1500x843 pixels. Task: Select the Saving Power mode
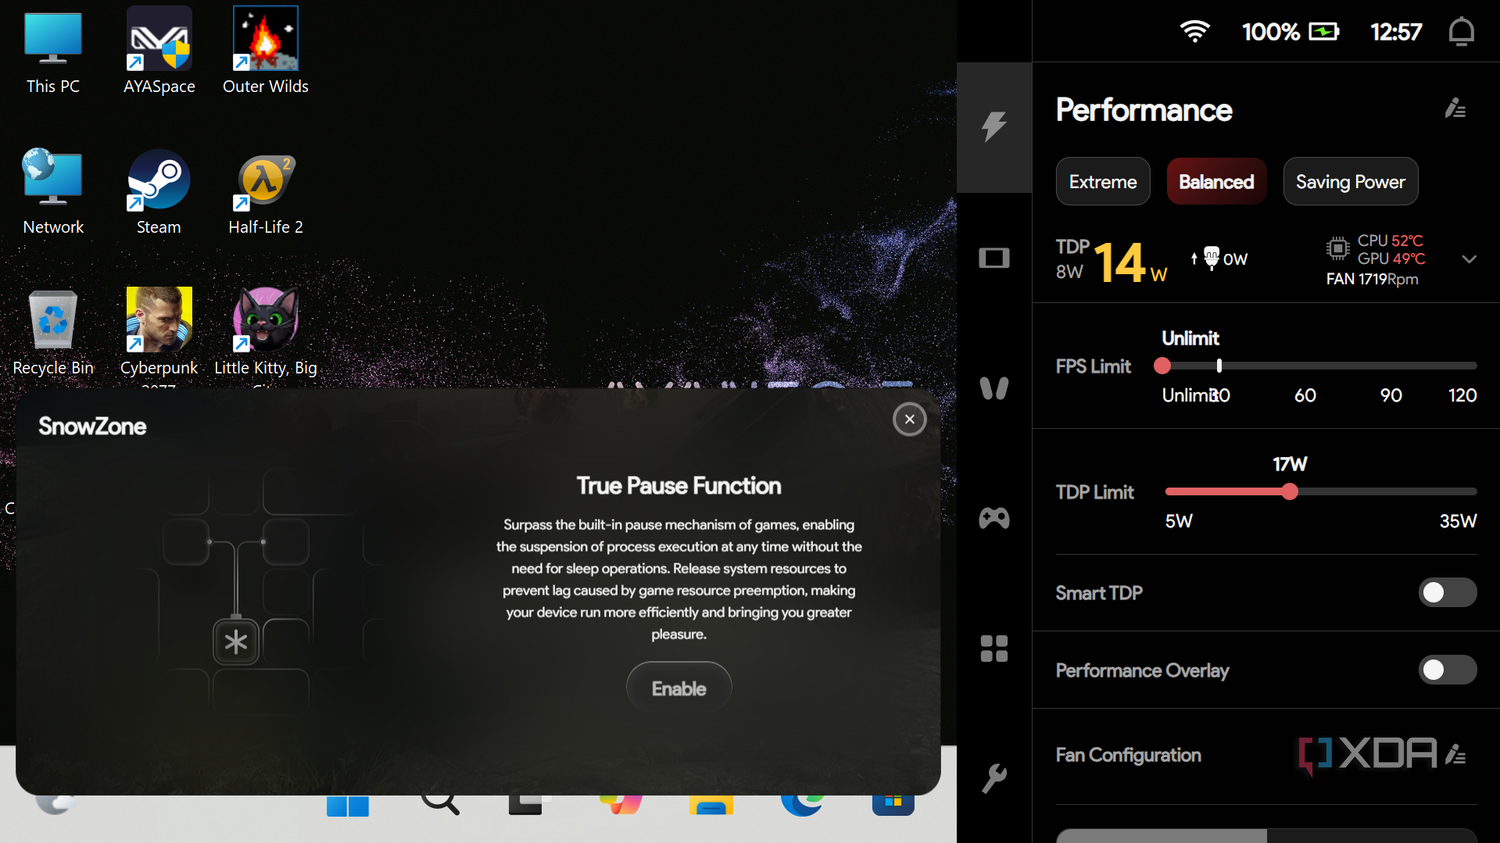[x=1350, y=182]
